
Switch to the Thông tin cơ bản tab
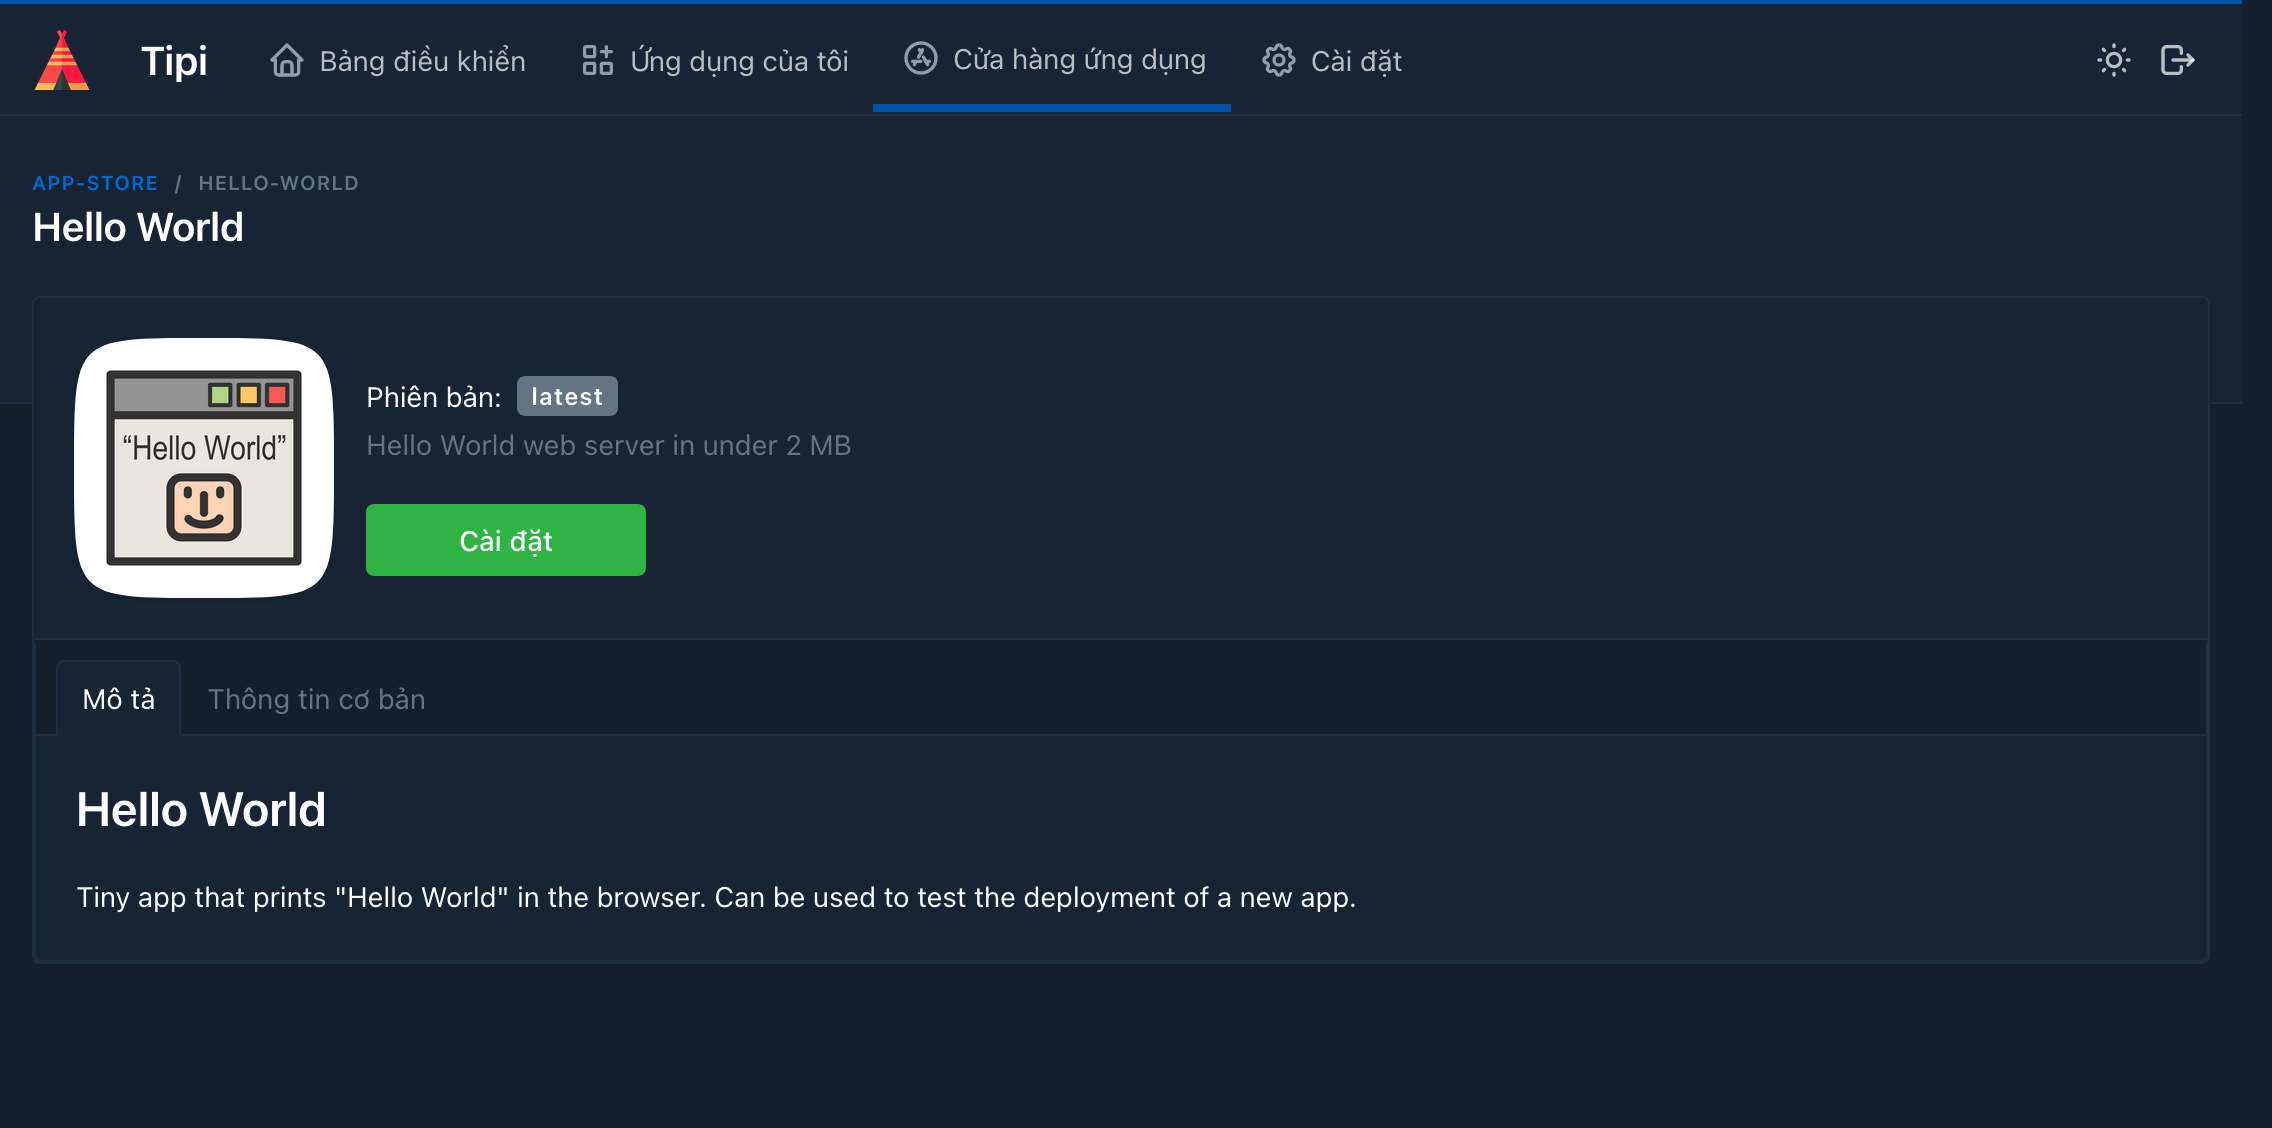coord(316,699)
